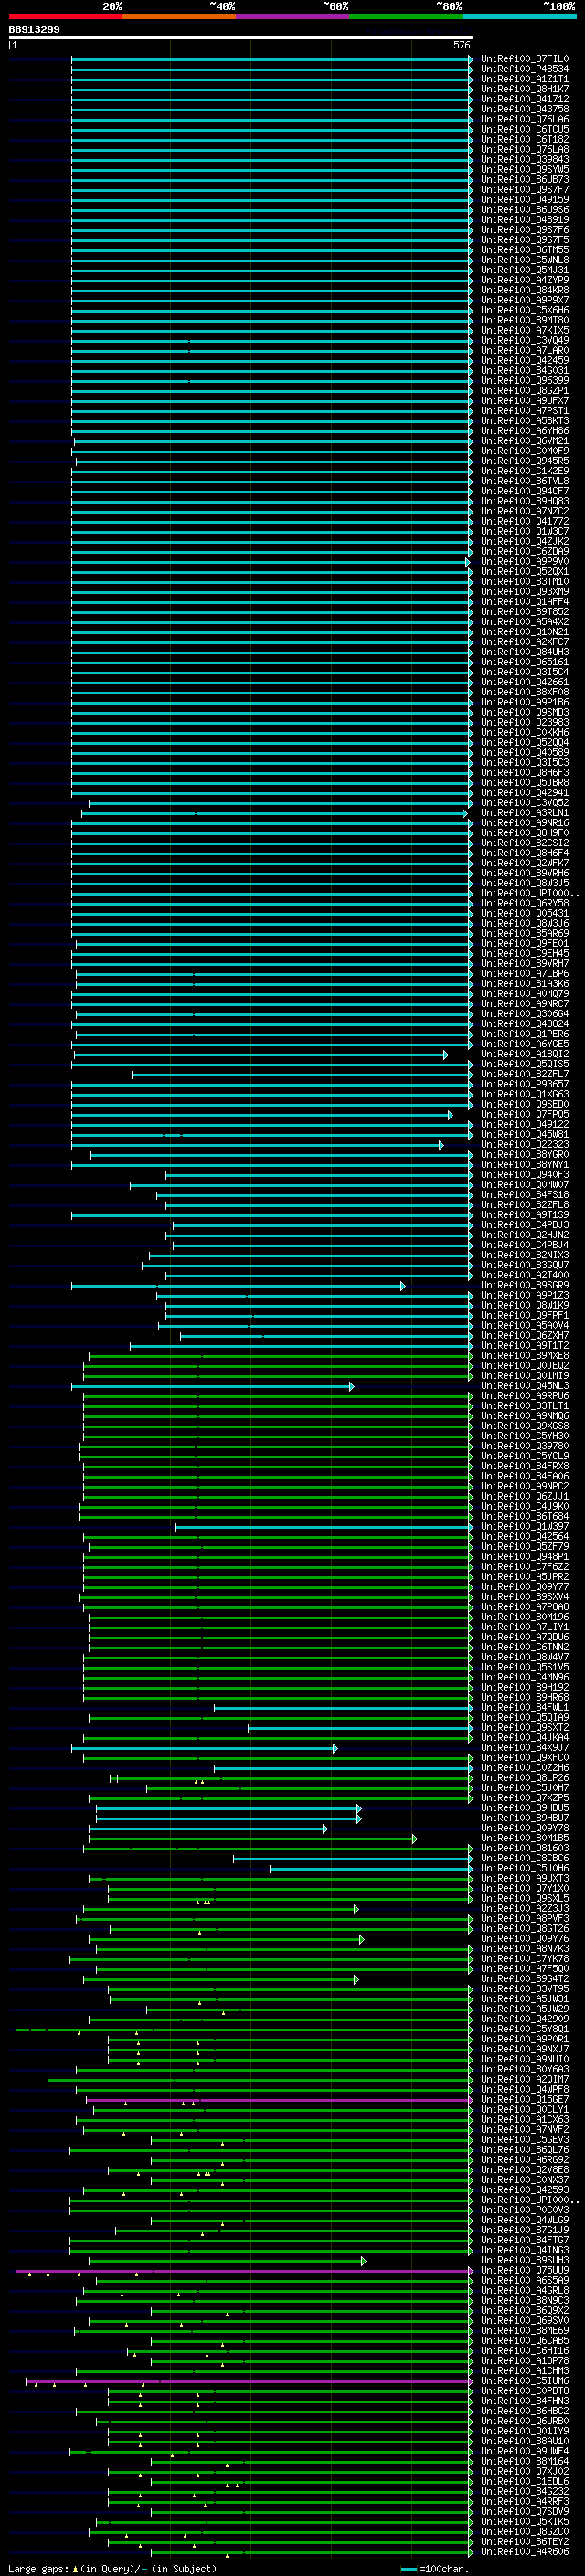Open UniRef100_Q5QIS5 hit label
Screen dimensions: 585x2576
click(524, 1064)
